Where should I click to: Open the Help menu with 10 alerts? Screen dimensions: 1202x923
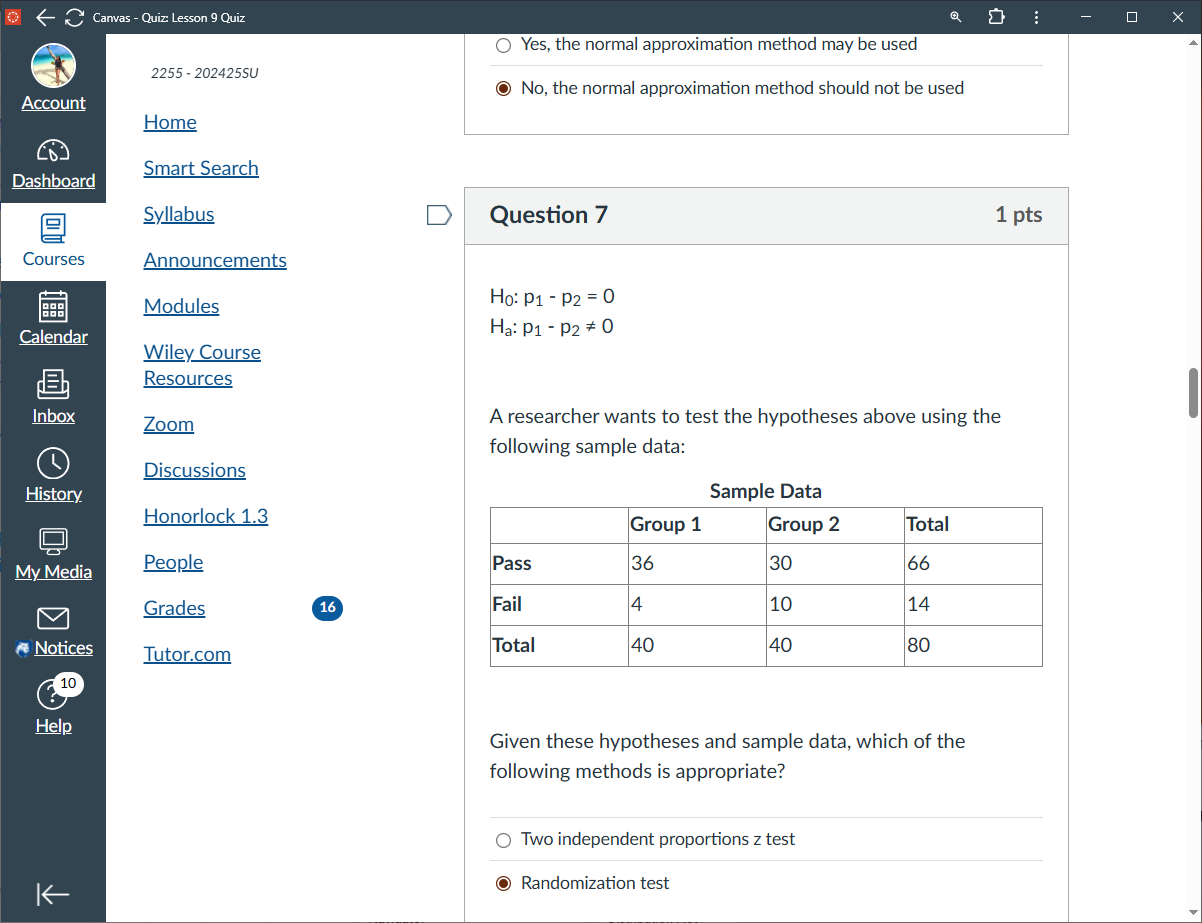[x=53, y=706]
